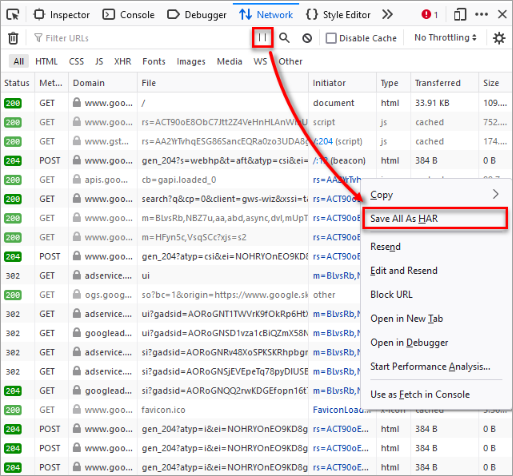Activate the element picker icon

[13, 15]
